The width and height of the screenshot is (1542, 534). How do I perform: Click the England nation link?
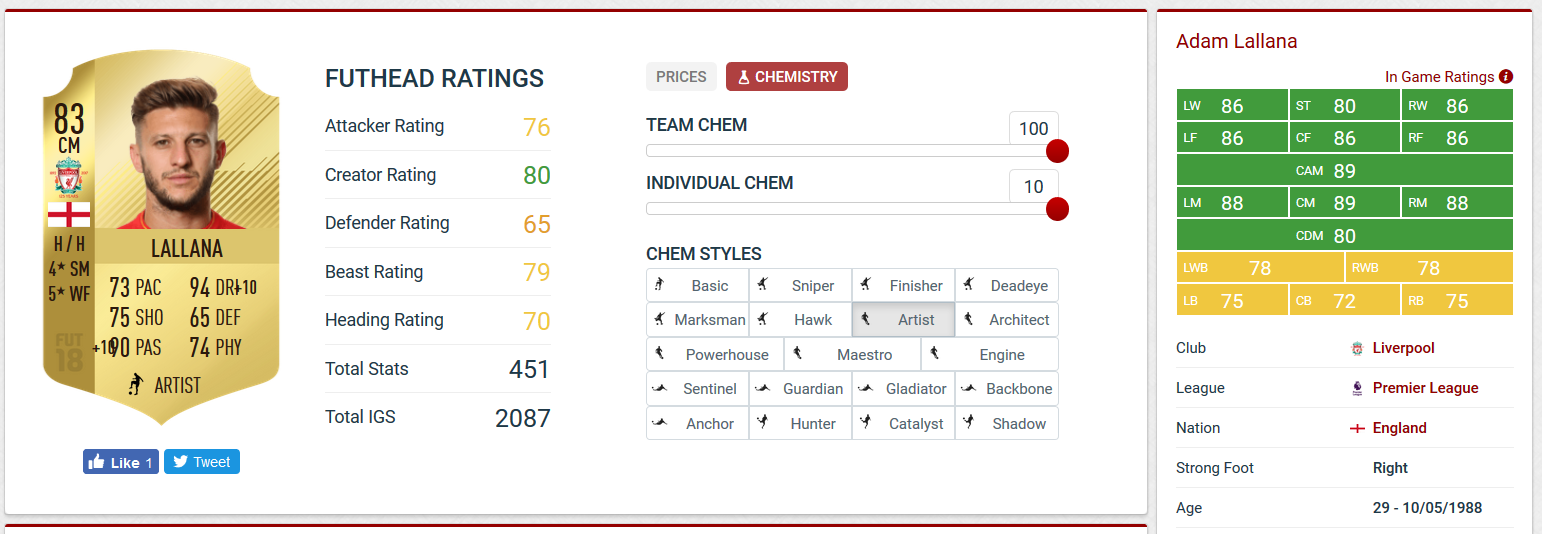pos(1399,428)
